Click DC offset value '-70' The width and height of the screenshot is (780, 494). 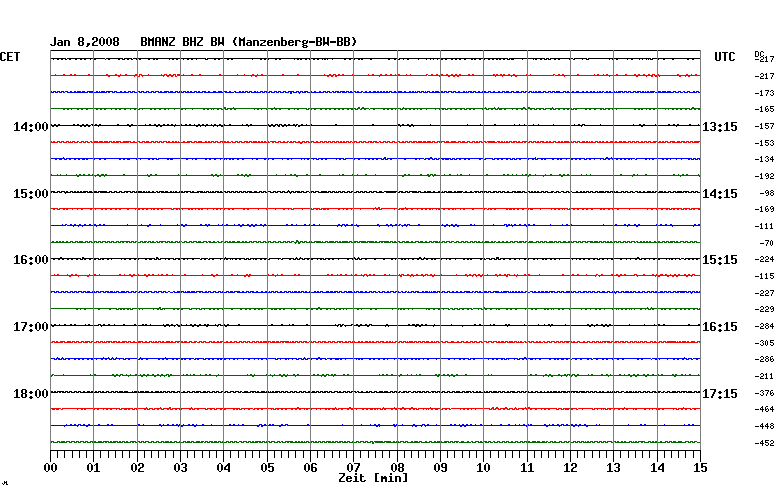[767, 243]
